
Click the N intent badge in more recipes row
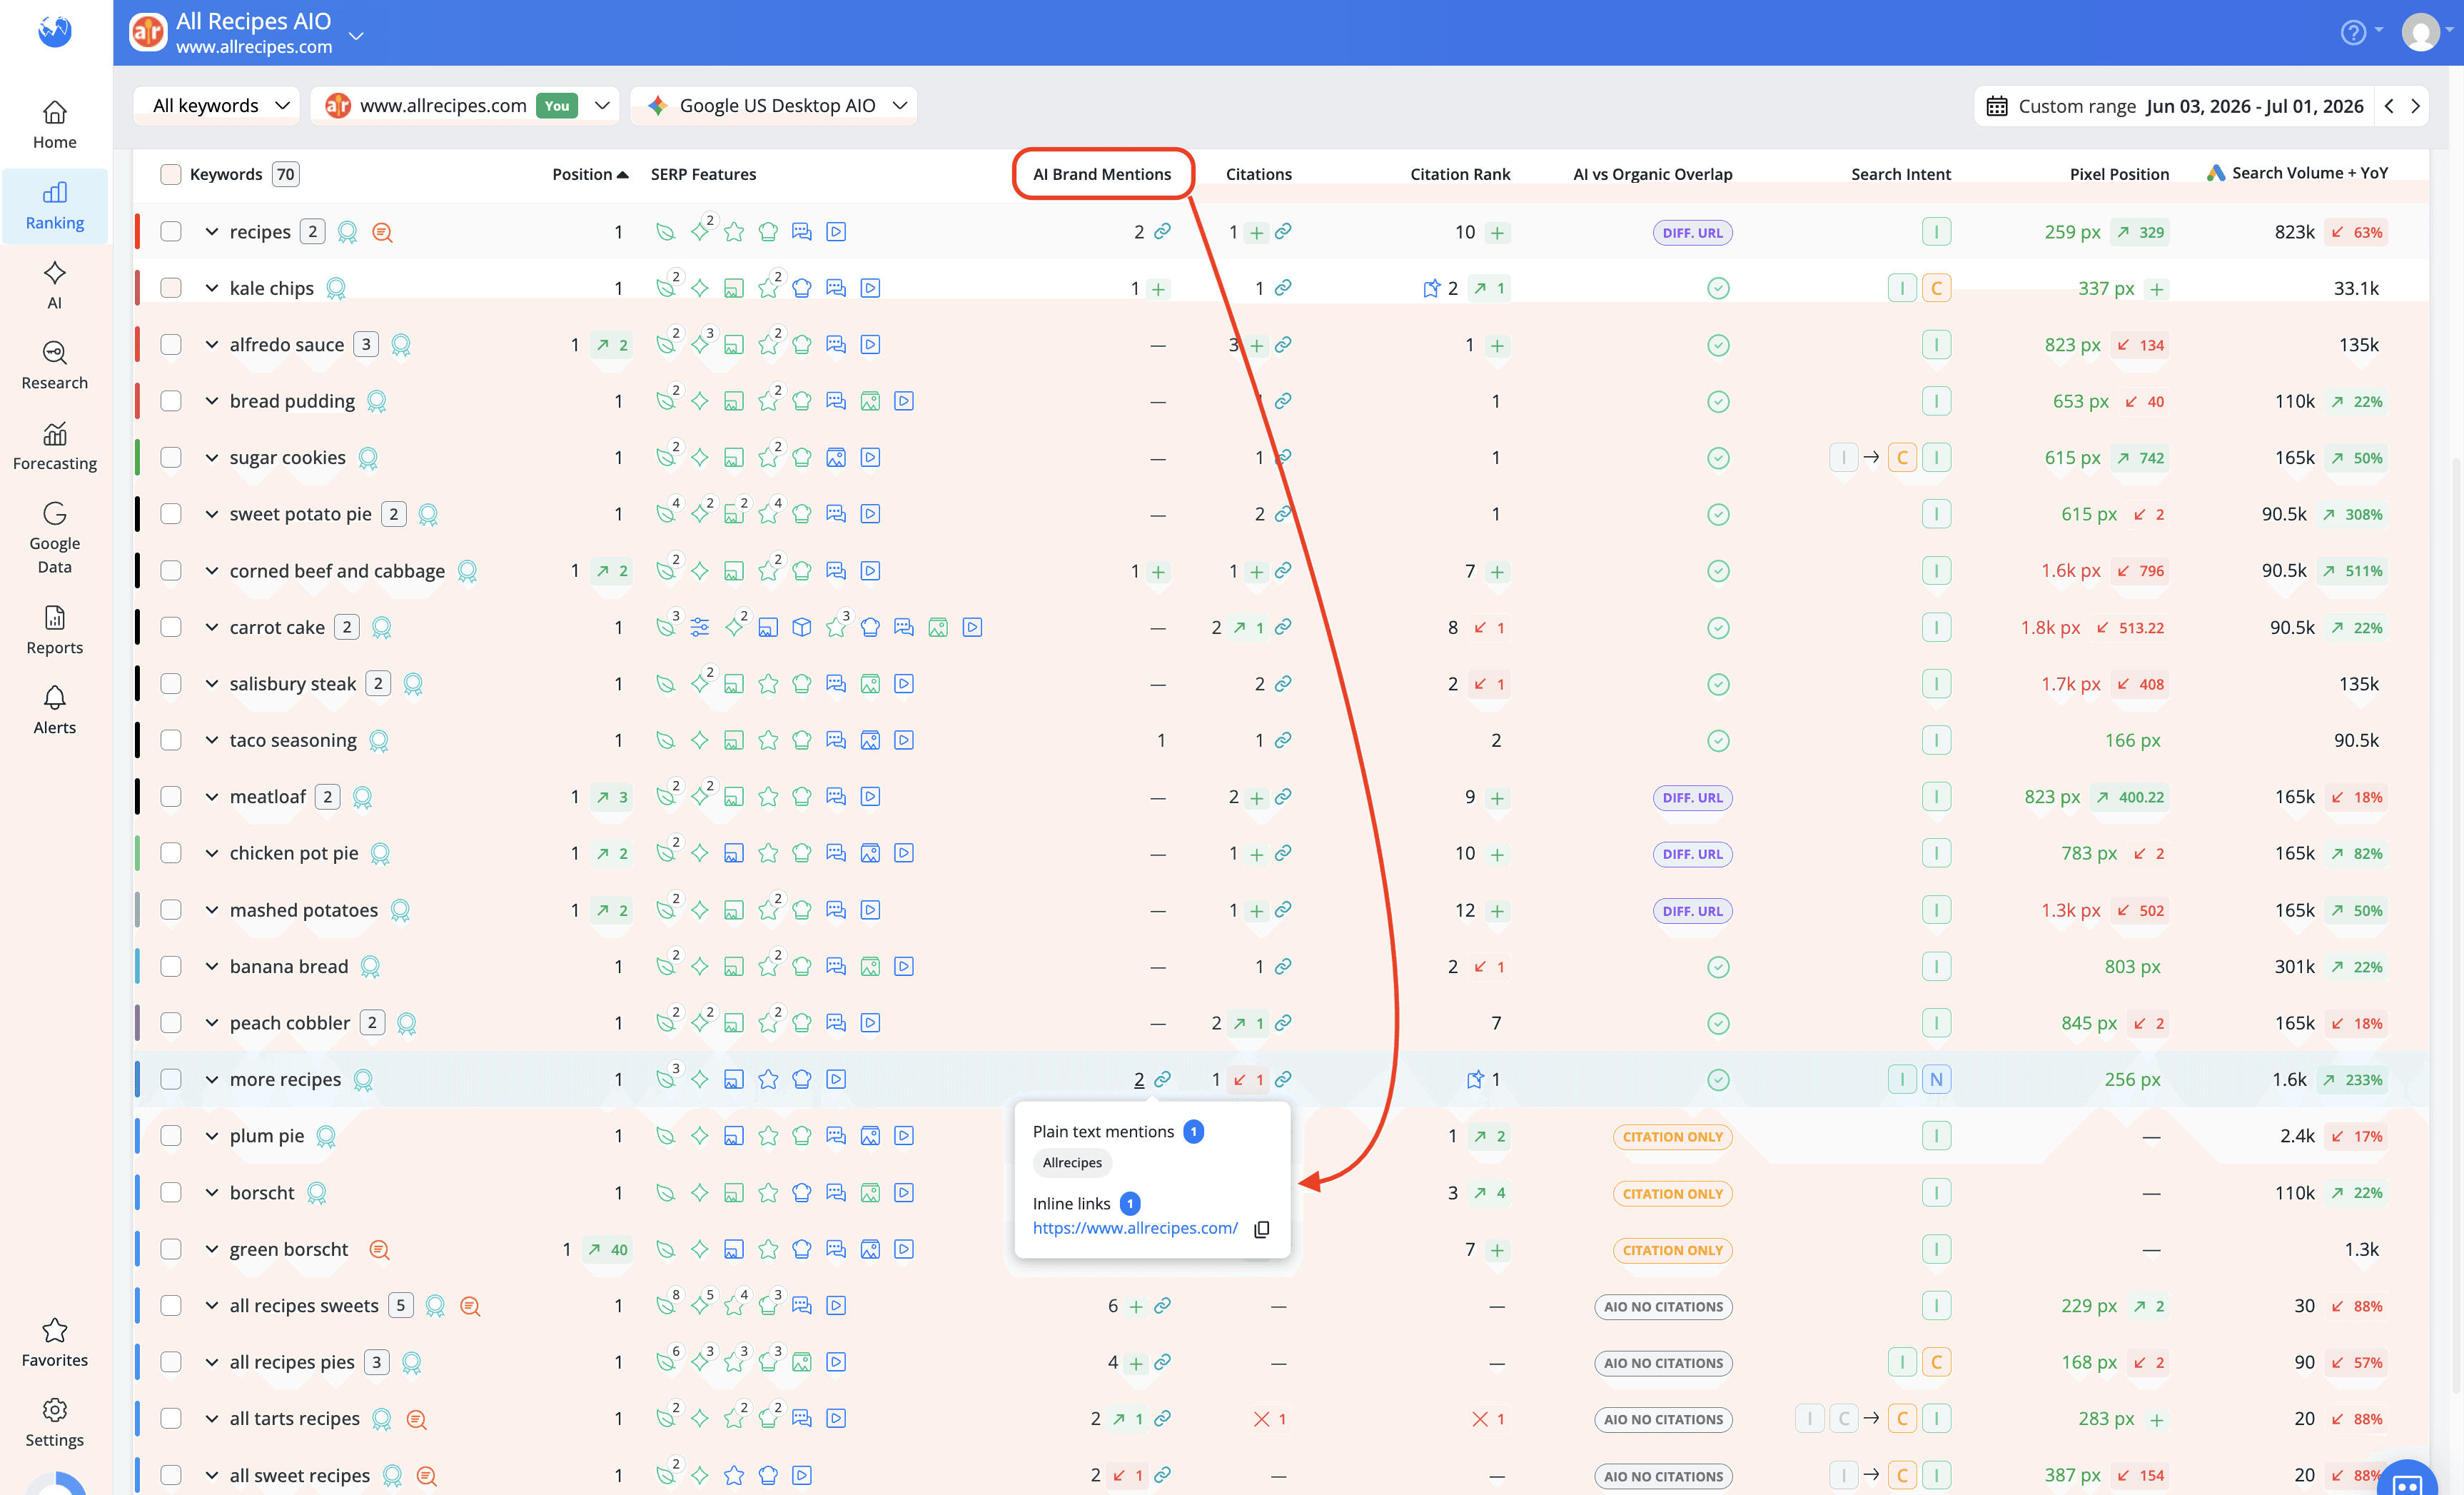click(1936, 1079)
